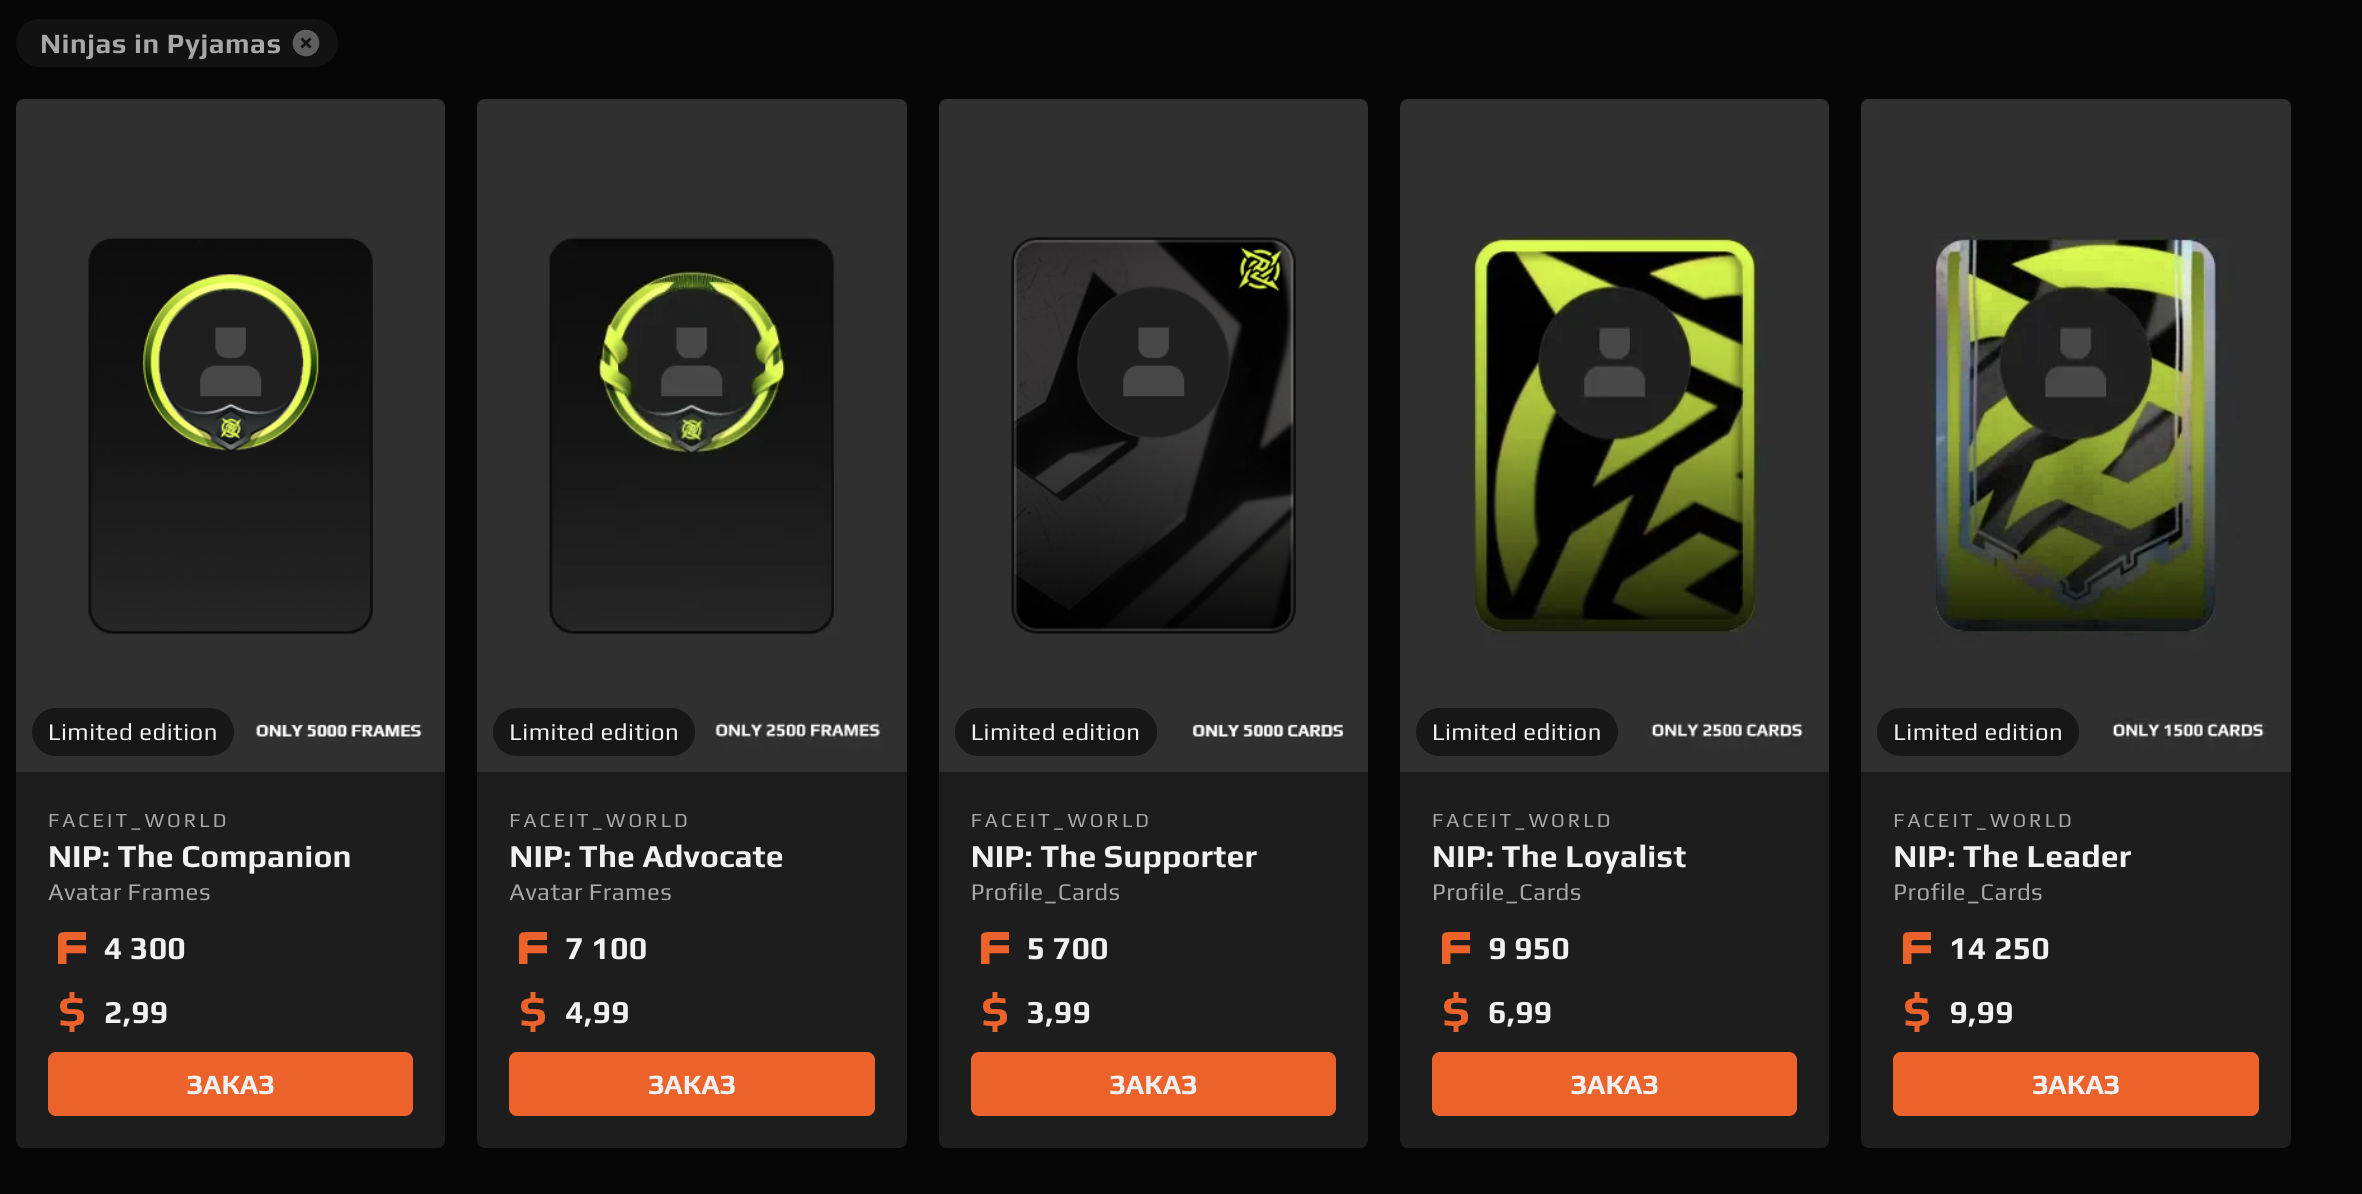Click the FACEIT points icon for The Leader

1917,948
